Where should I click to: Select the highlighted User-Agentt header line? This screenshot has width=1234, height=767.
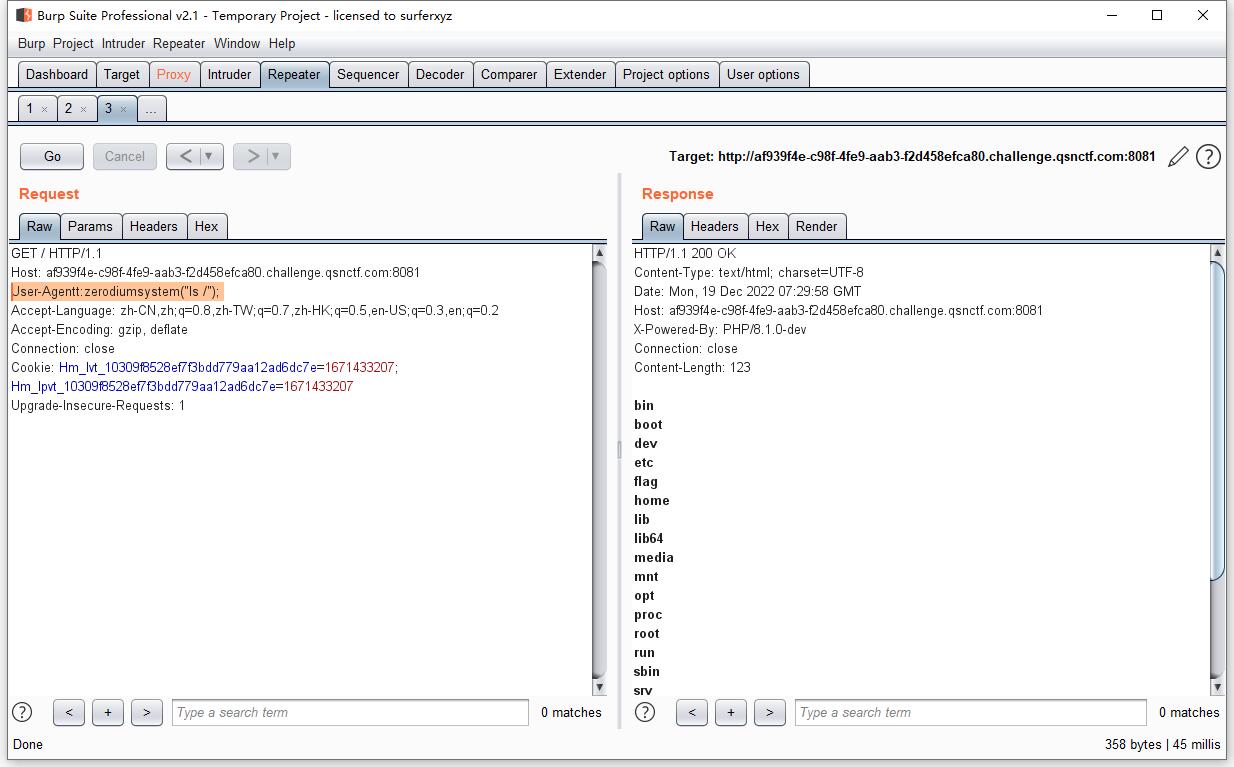(116, 291)
